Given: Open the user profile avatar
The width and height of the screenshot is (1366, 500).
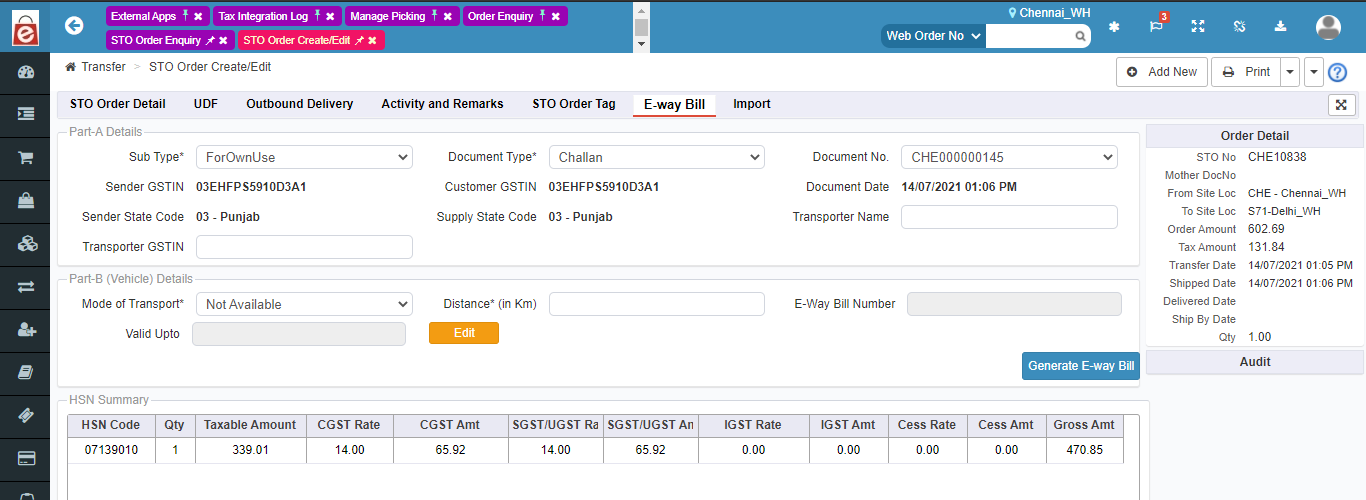Looking at the screenshot, I should click(x=1328, y=27).
